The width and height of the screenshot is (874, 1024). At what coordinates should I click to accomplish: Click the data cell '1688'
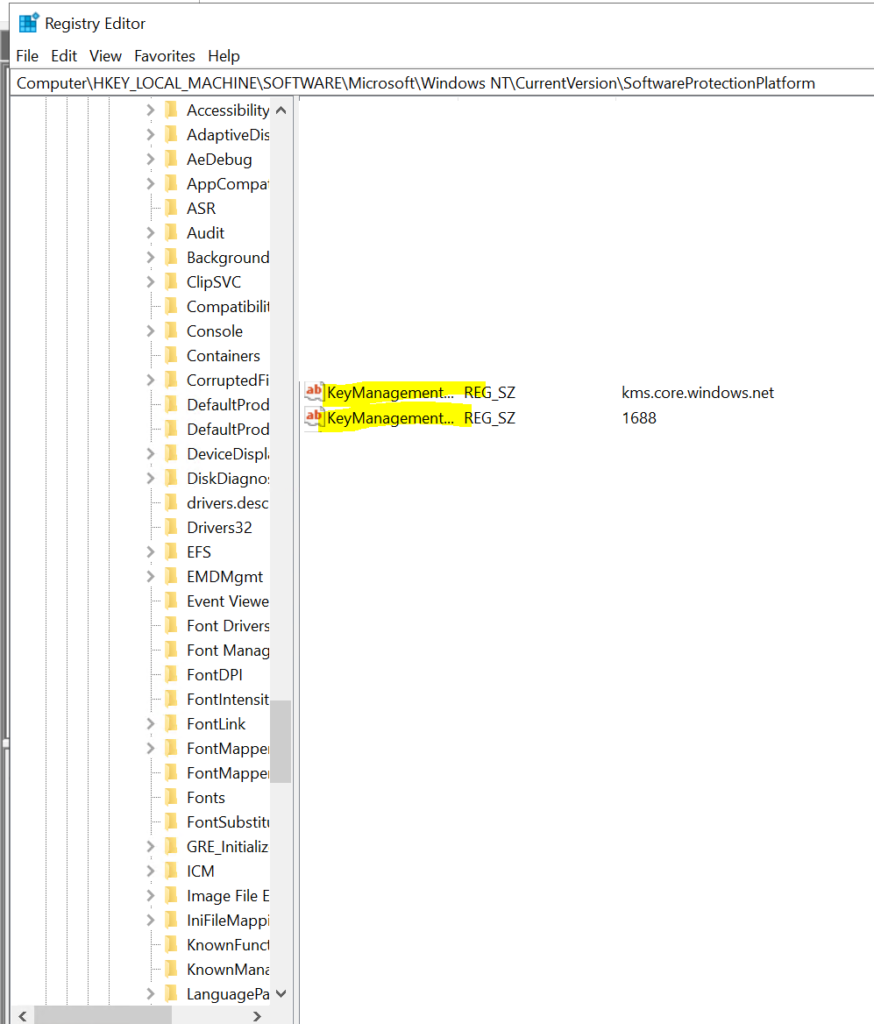coord(639,418)
